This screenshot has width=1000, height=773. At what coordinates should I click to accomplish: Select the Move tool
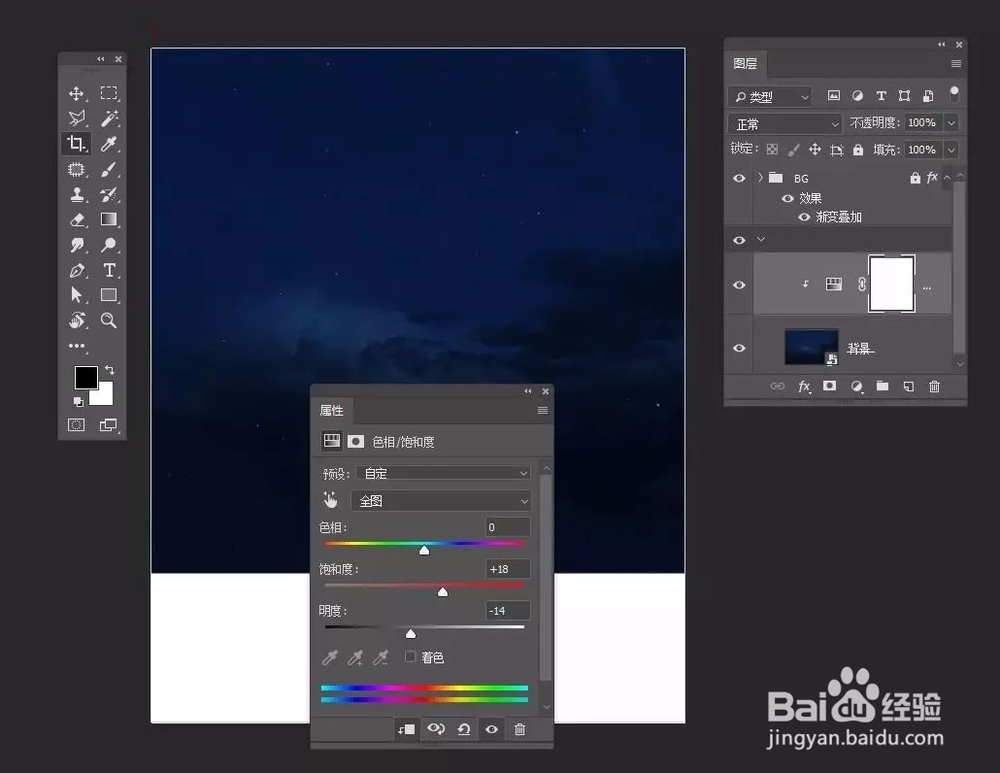click(x=75, y=93)
